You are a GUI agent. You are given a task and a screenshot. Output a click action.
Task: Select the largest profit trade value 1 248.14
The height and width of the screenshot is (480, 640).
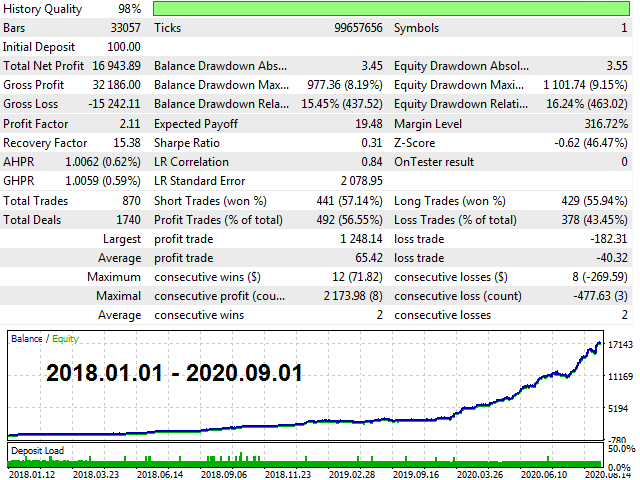pyautogui.click(x=356, y=238)
